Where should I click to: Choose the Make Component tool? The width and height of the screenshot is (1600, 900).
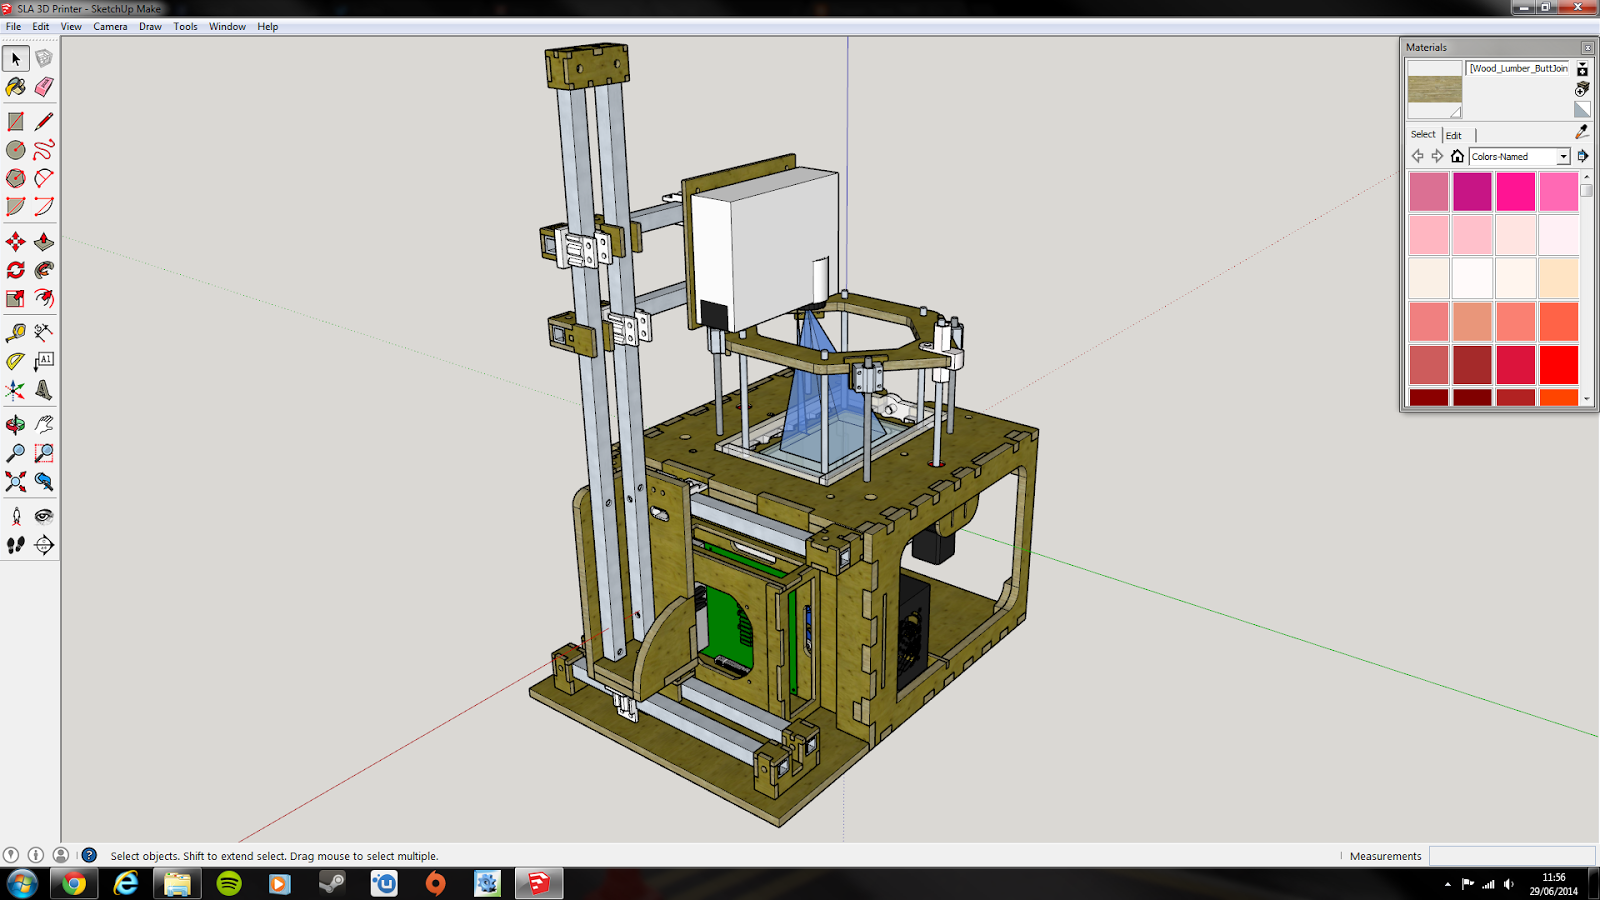point(44,59)
